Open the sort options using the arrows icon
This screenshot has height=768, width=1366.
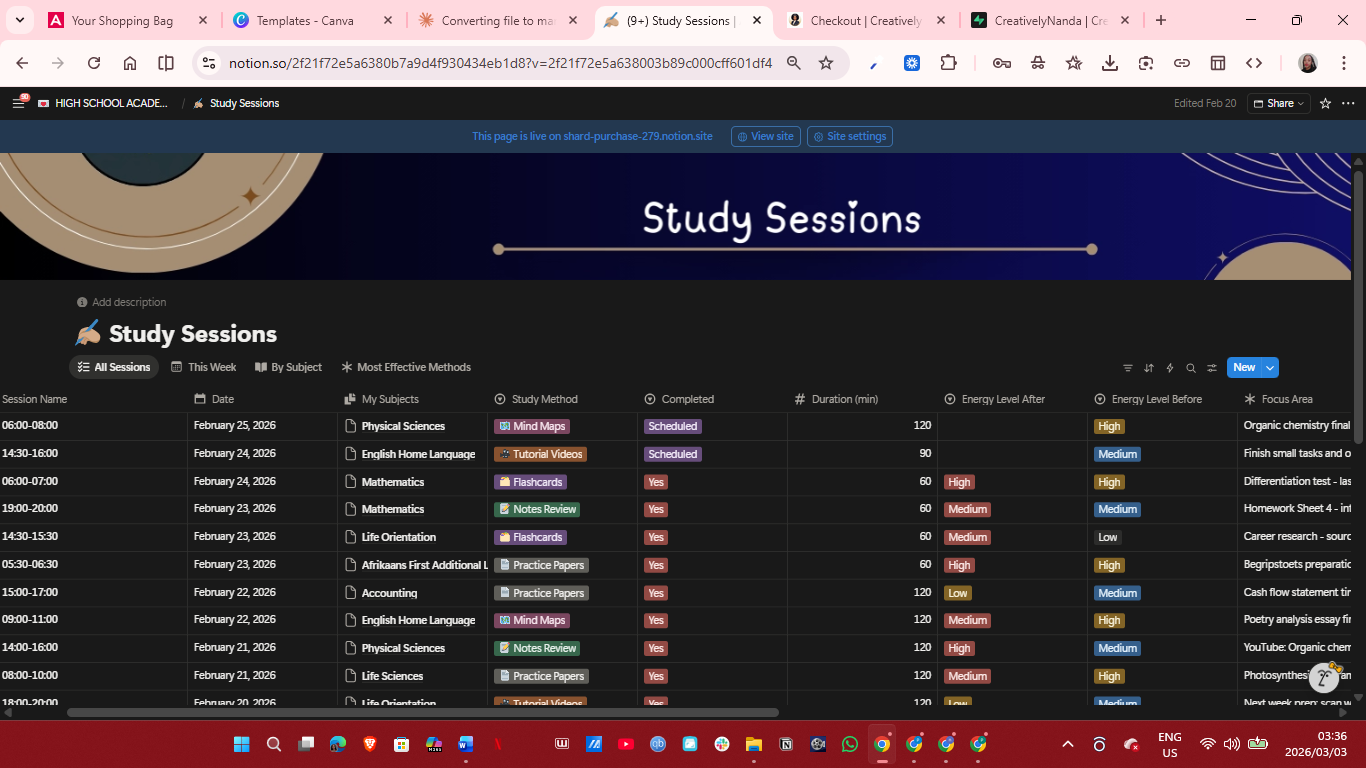coord(1149,367)
